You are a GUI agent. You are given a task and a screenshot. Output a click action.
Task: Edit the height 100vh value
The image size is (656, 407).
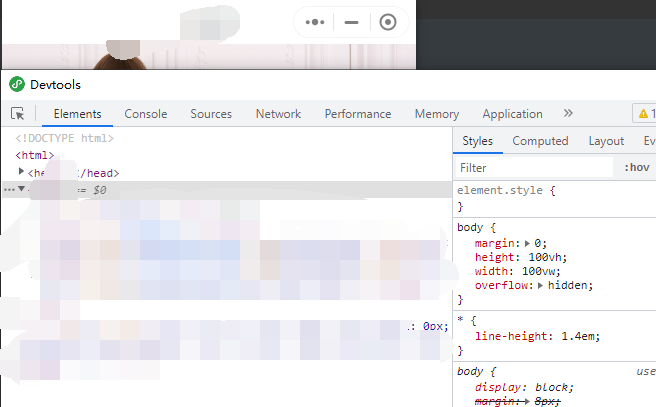click(548, 257)
